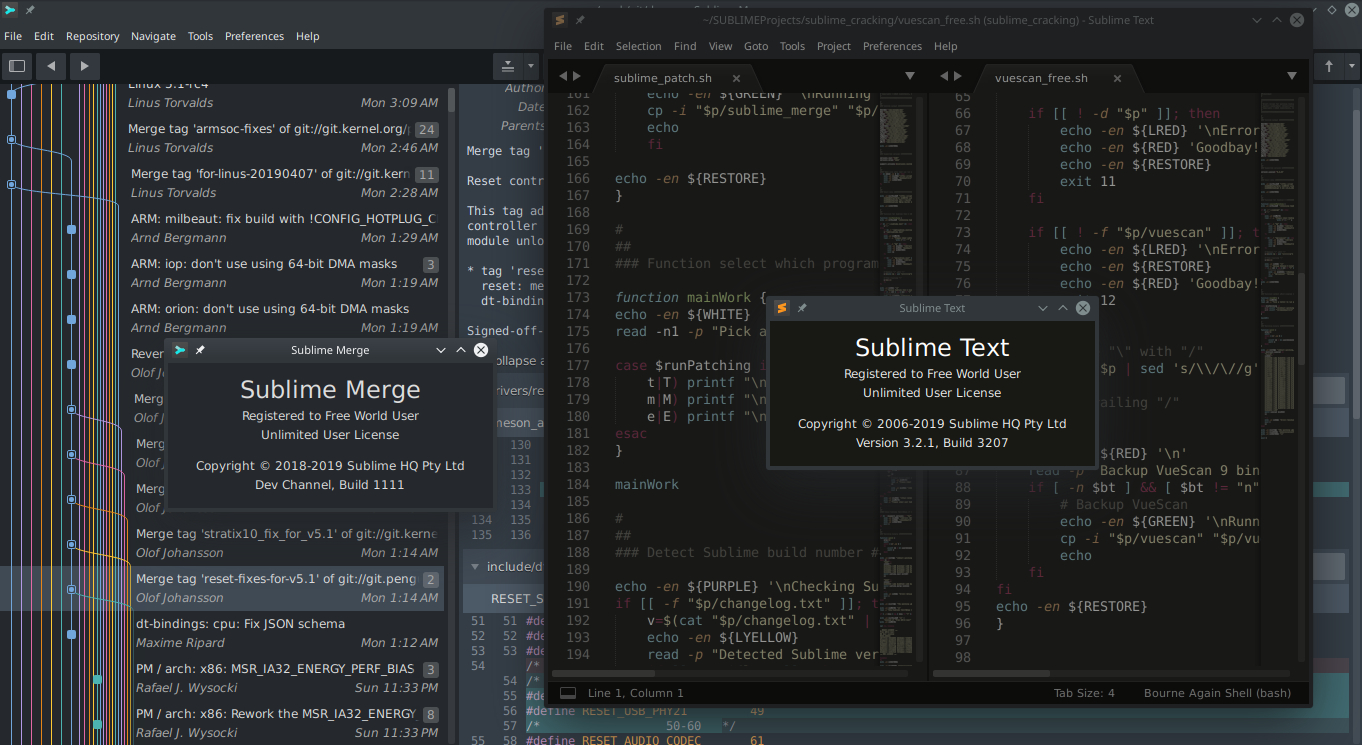This screenshot has width=1362, height=745.
Task: Open Navigate menu in Sublime Merge
Action: pos(153,36)
